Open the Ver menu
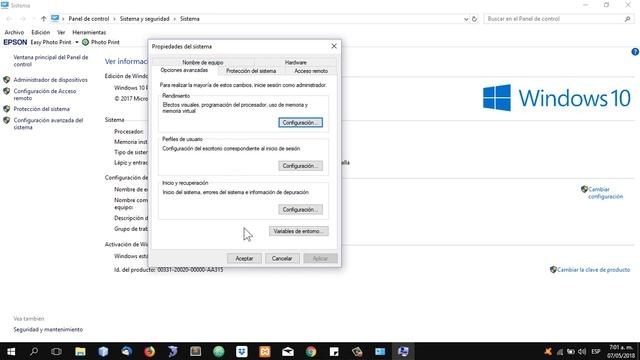The height and width of the screenshot is (360, 640). click(x=61, y=32)
